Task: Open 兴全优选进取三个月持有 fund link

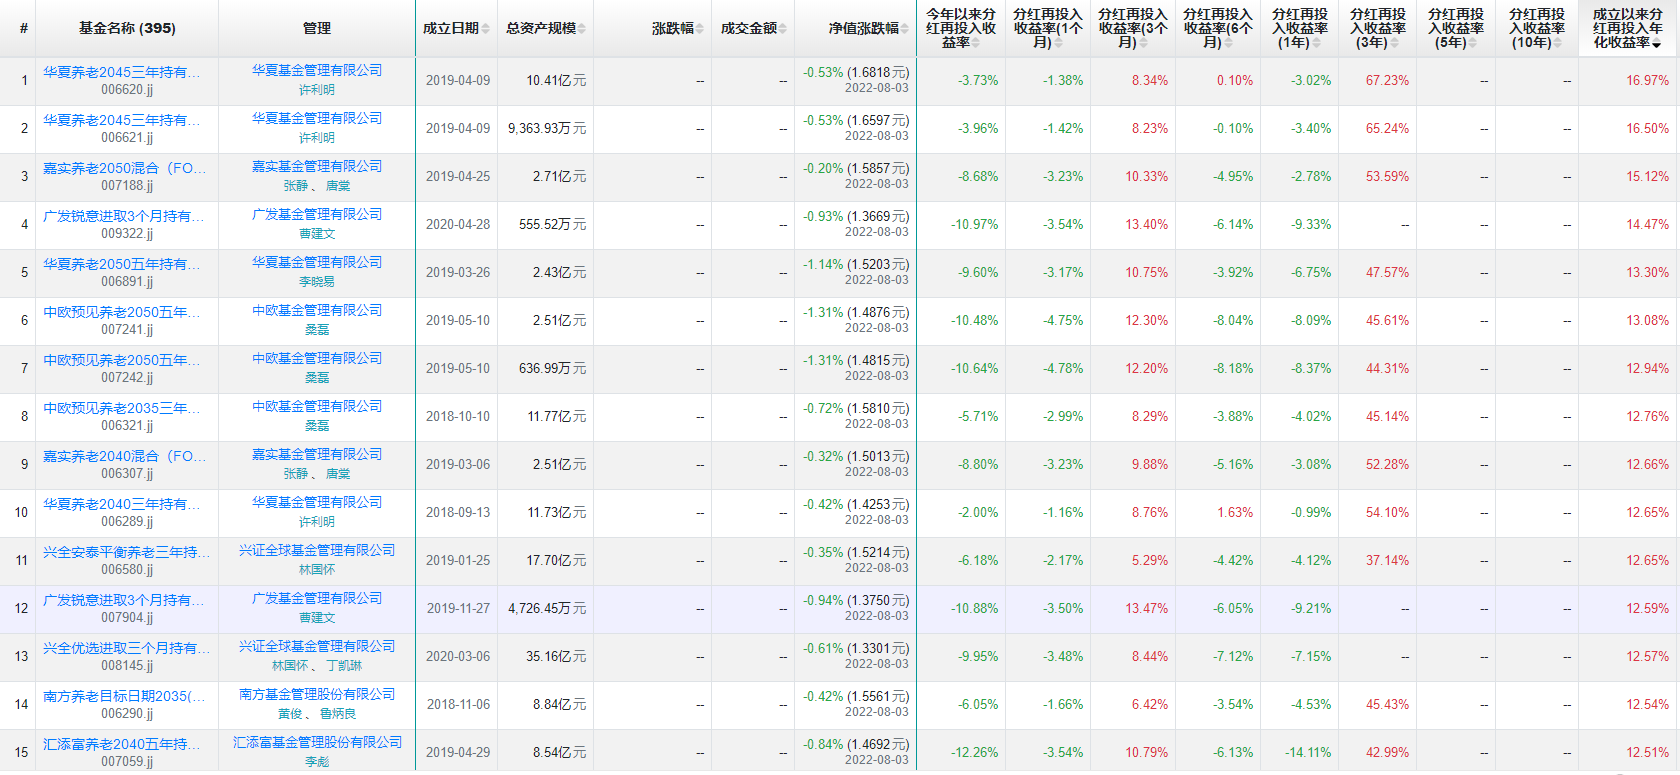Action: click(127, 648)
